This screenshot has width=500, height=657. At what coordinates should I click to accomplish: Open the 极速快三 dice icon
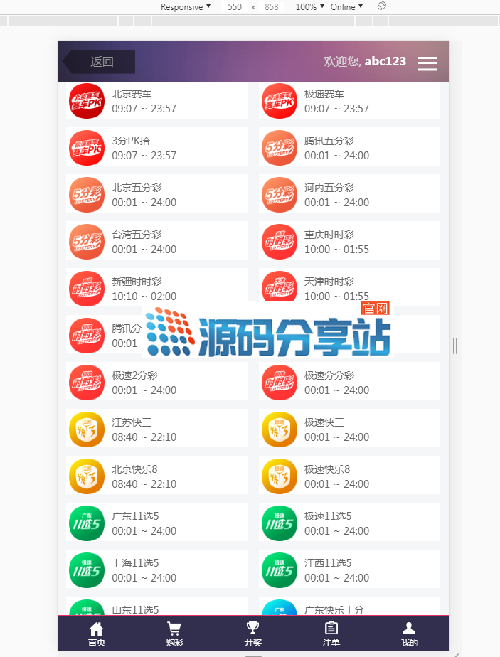279,429
